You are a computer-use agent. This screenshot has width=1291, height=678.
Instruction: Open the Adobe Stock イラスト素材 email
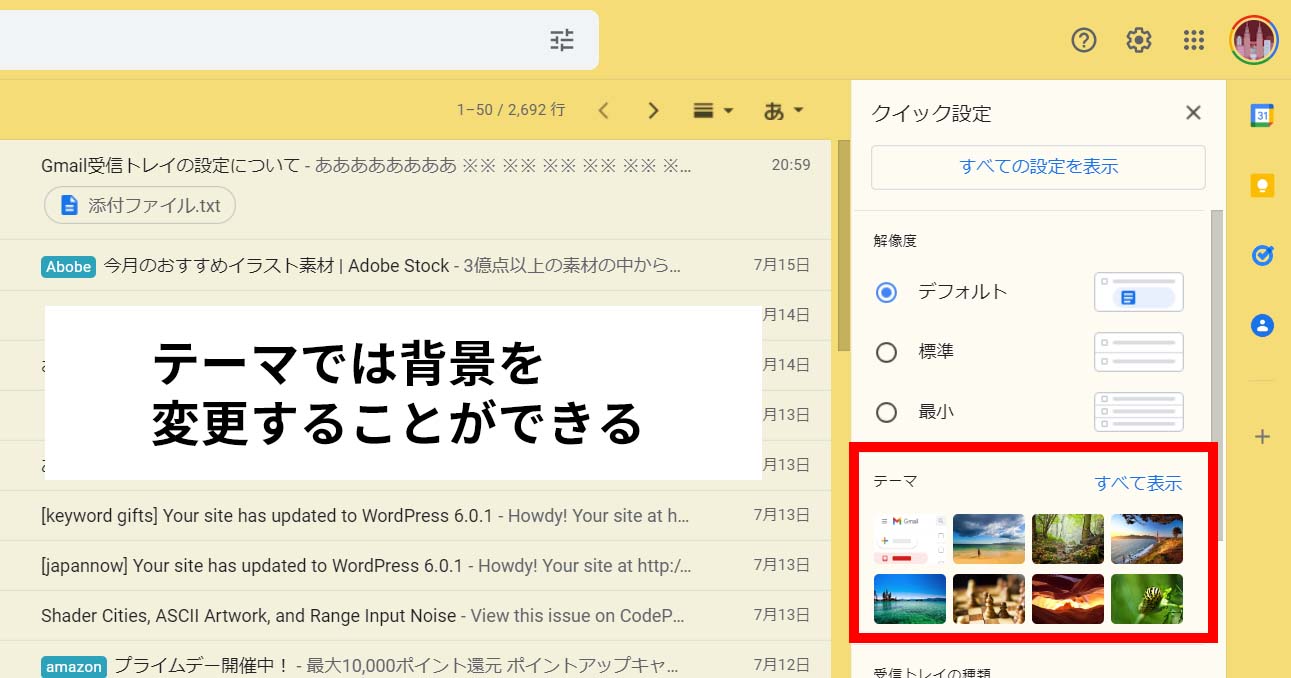click(x=415, y=265)
